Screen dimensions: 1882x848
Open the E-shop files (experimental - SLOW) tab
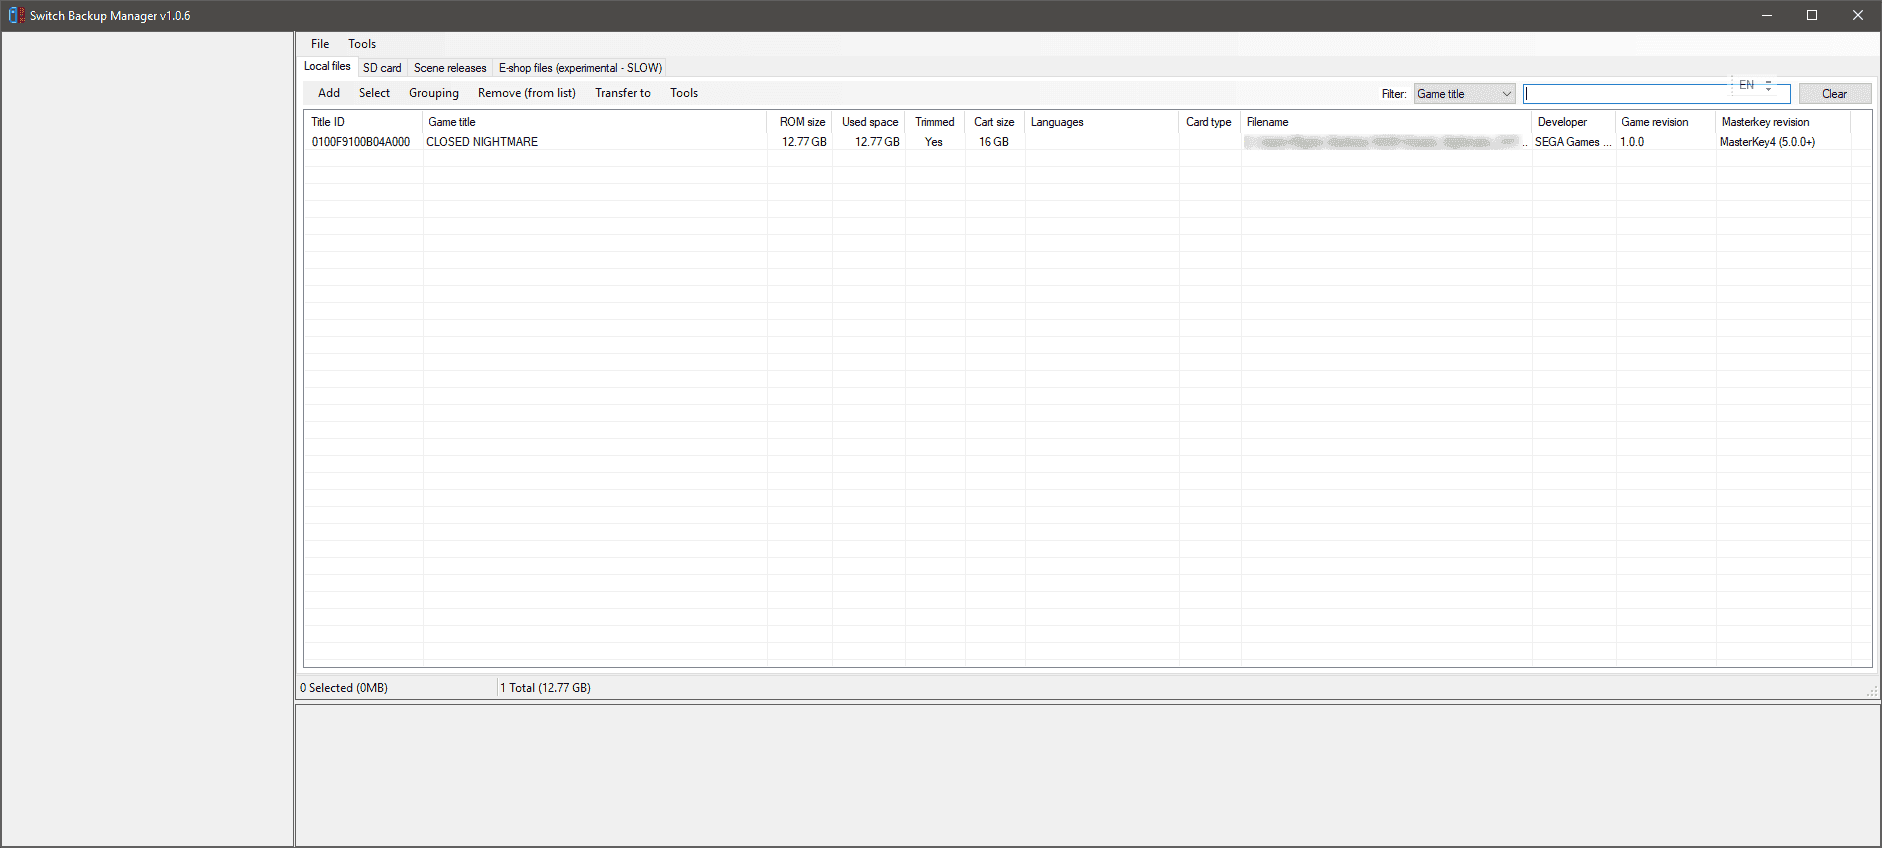[580, 68]
